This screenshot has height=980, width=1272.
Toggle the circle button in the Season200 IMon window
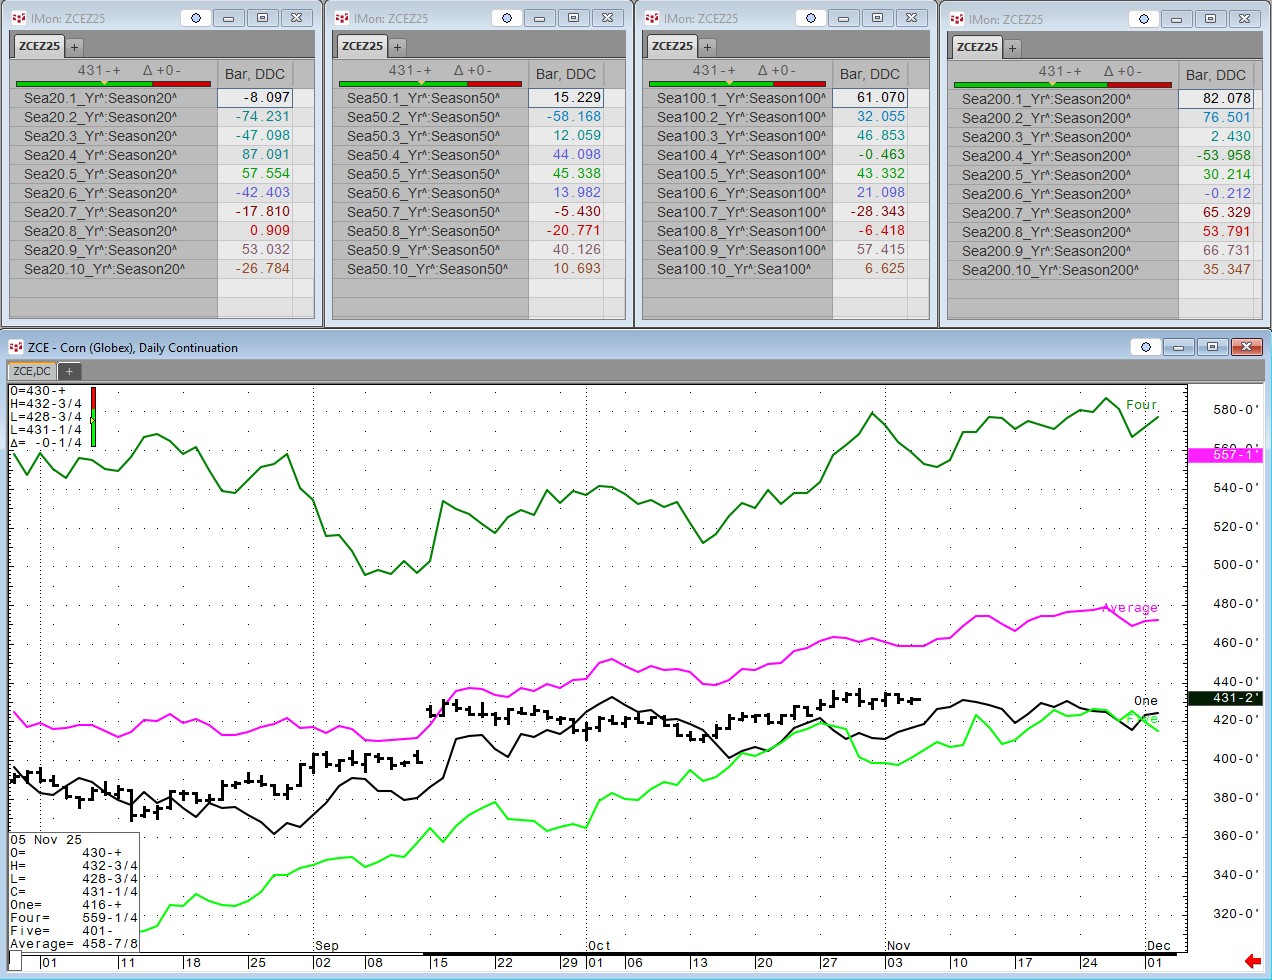click(x=1144, y=19)
